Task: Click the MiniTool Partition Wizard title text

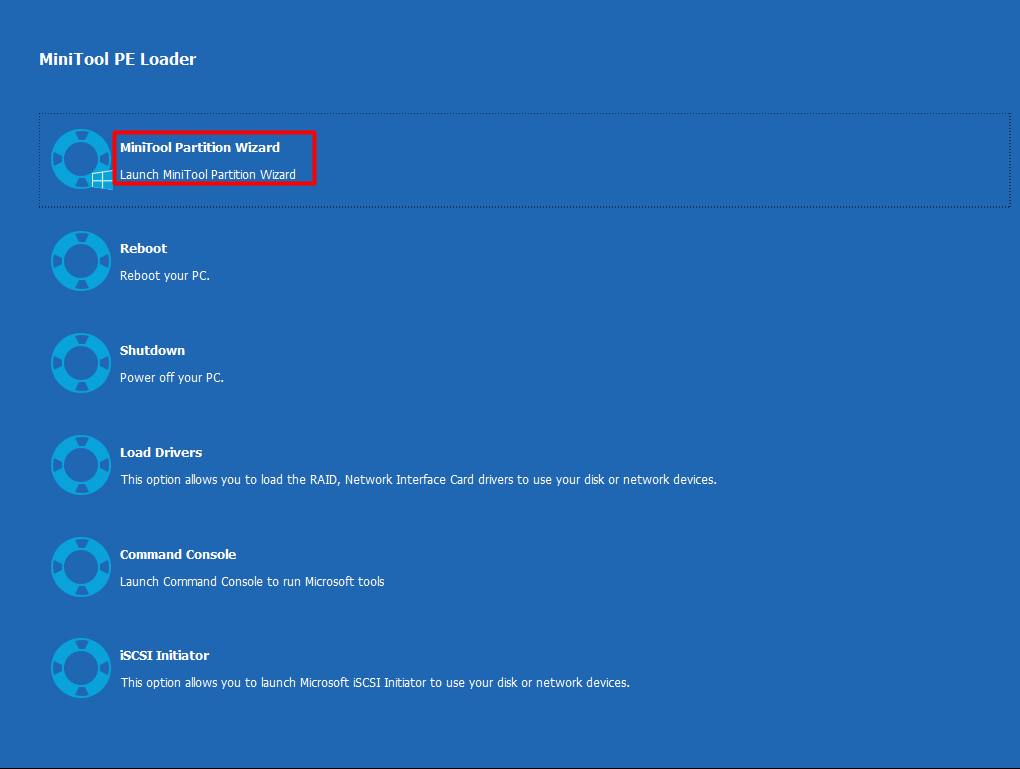Action: coord(200,147)
